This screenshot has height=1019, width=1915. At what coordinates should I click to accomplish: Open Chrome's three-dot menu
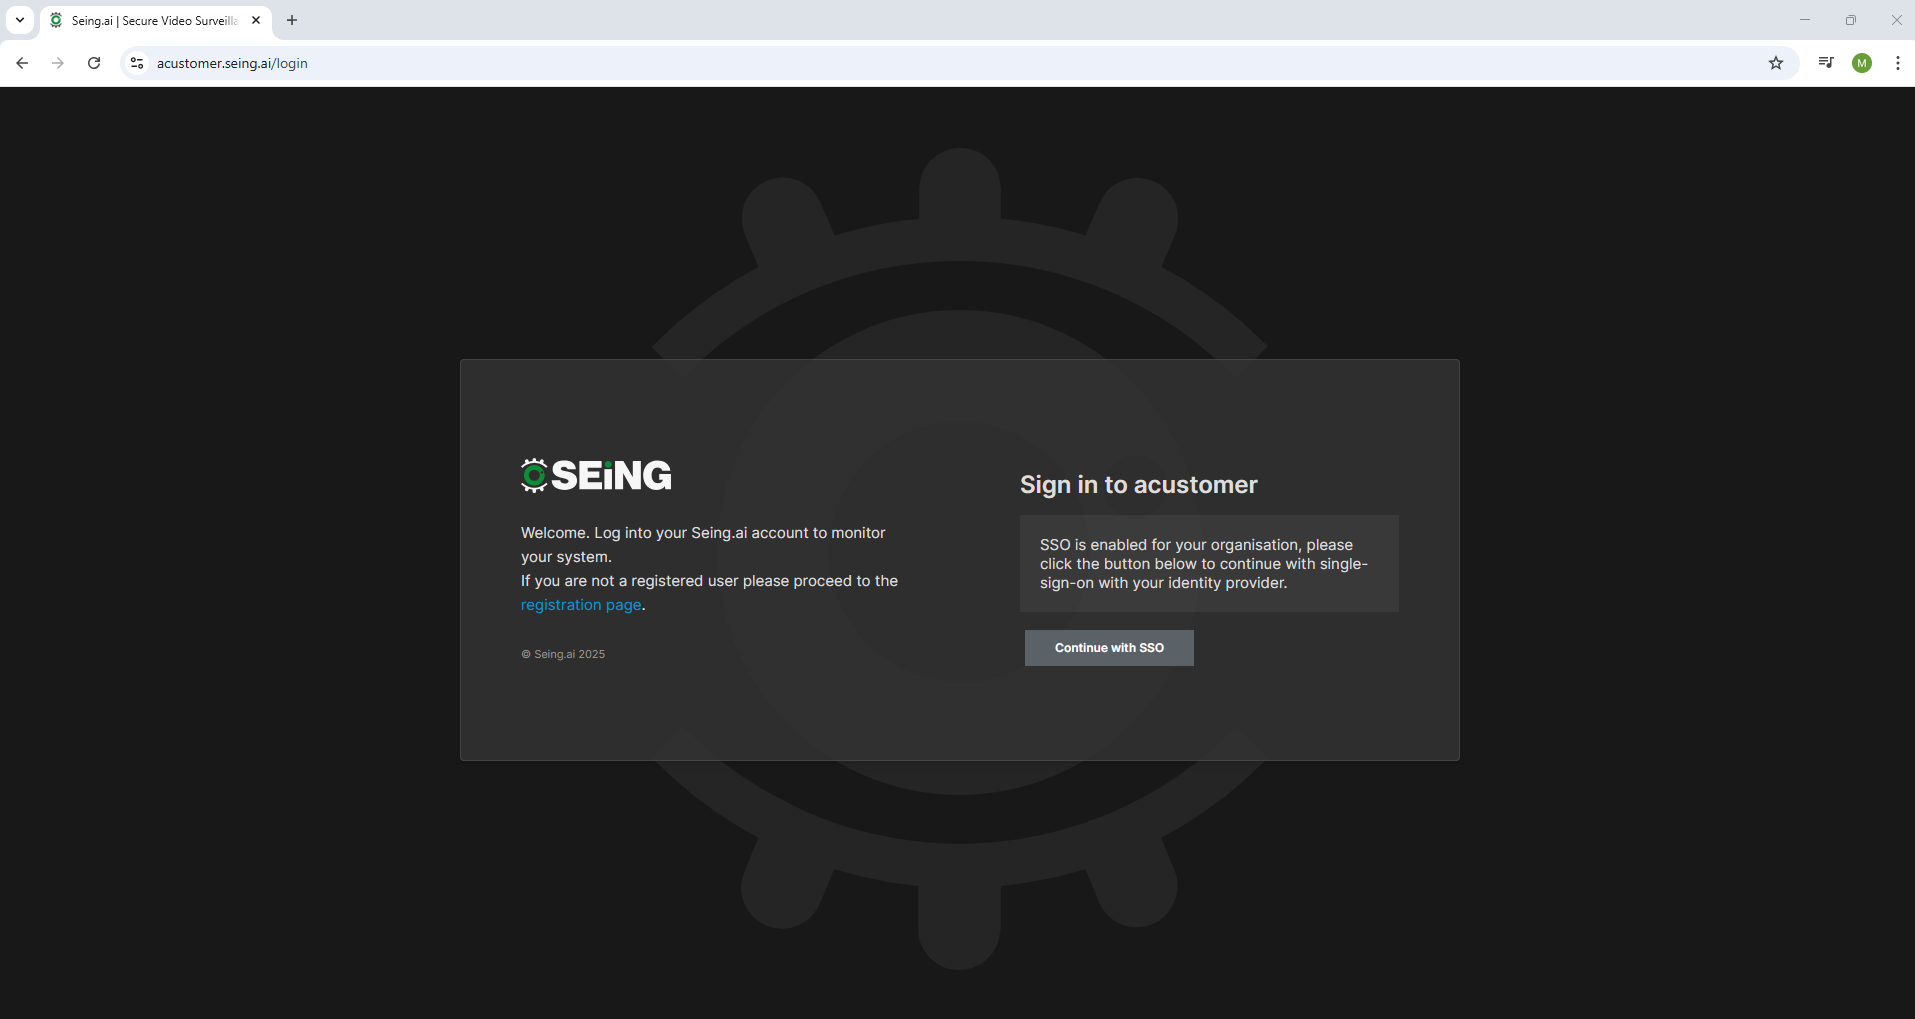[1898, 62]
